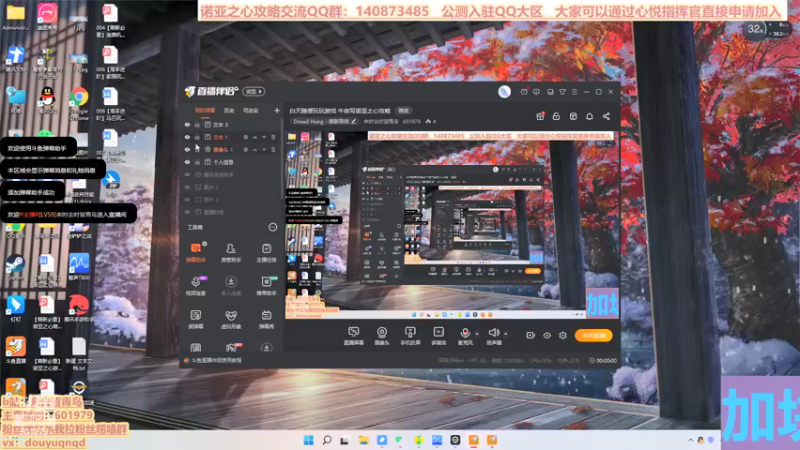The height and width of the screenshot is (450, 800).
Task: Click the Steam desktop icon
Action: click(15, 267)
